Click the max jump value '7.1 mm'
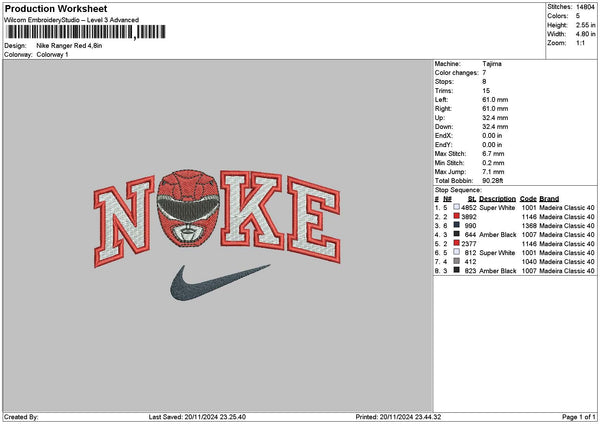The width and height of the screenshot is (600, 424). [x=493, y=172]
